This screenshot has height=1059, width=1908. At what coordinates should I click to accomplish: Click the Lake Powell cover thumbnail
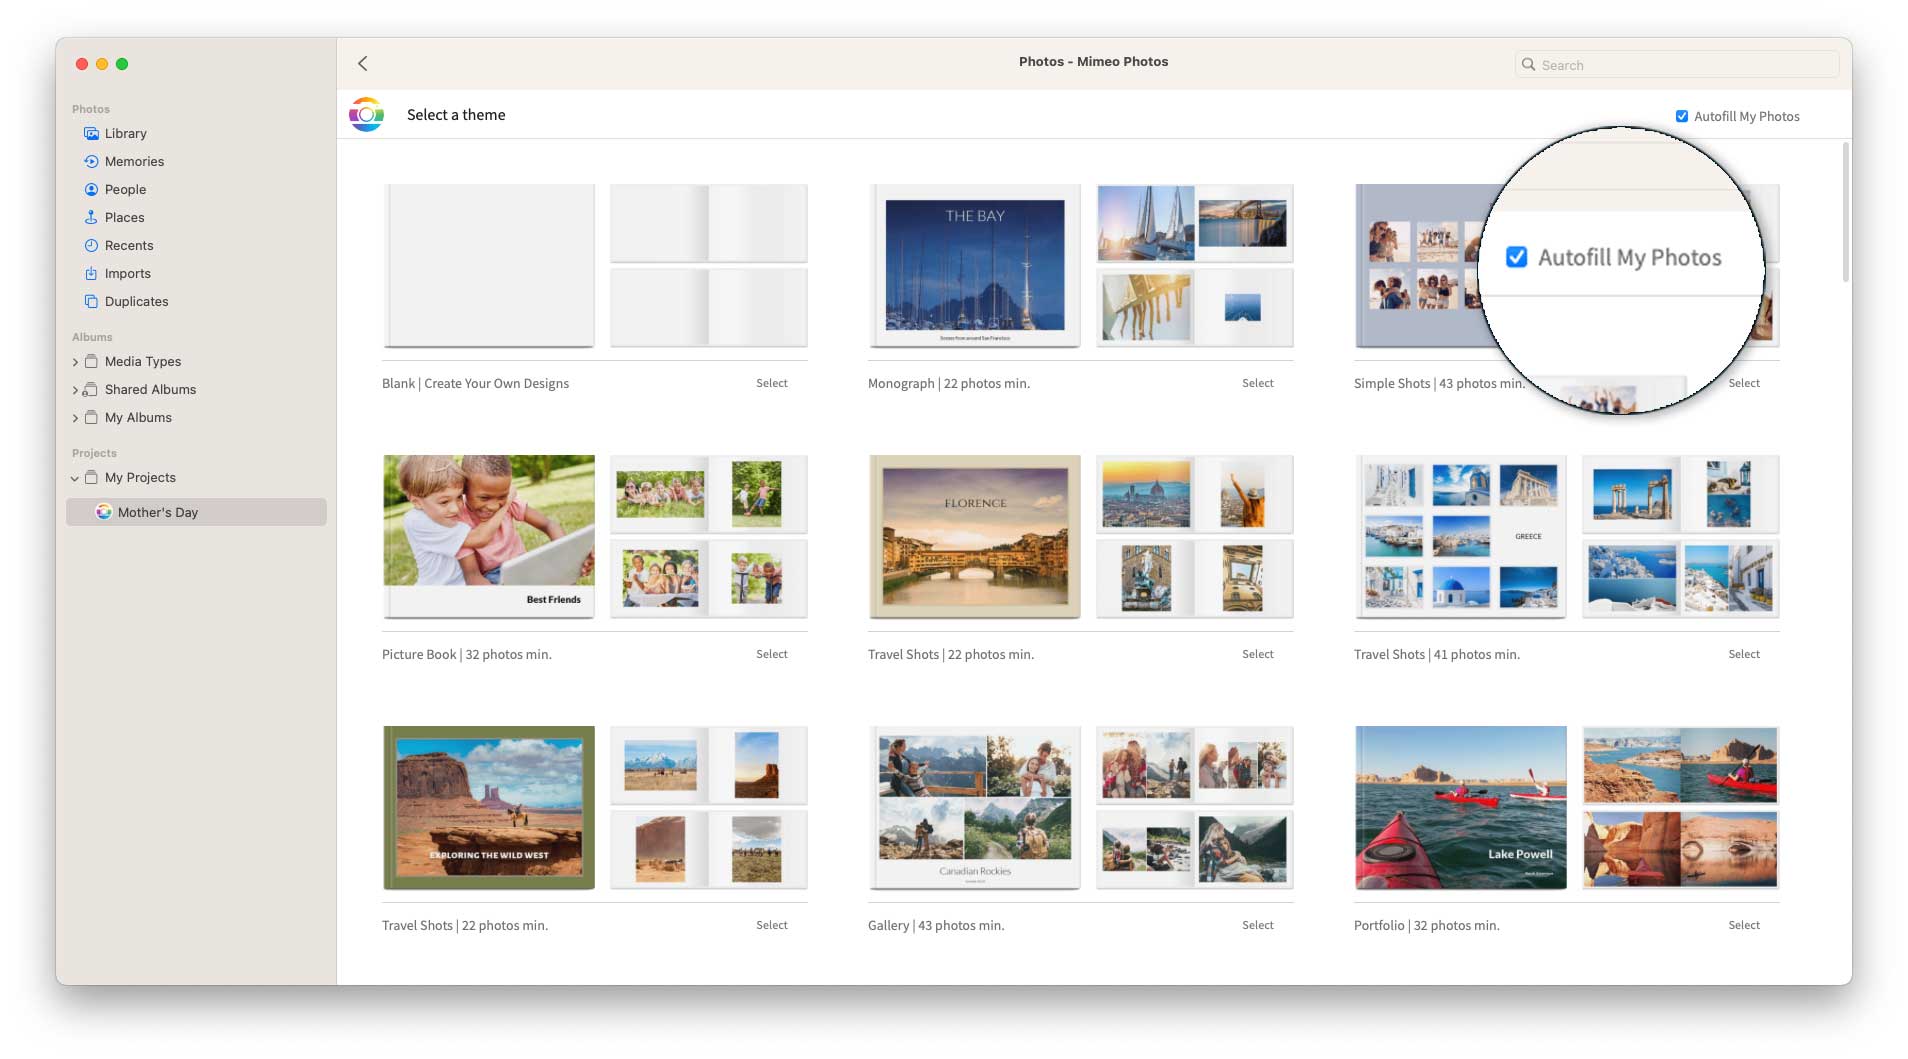pos(1461,808)
